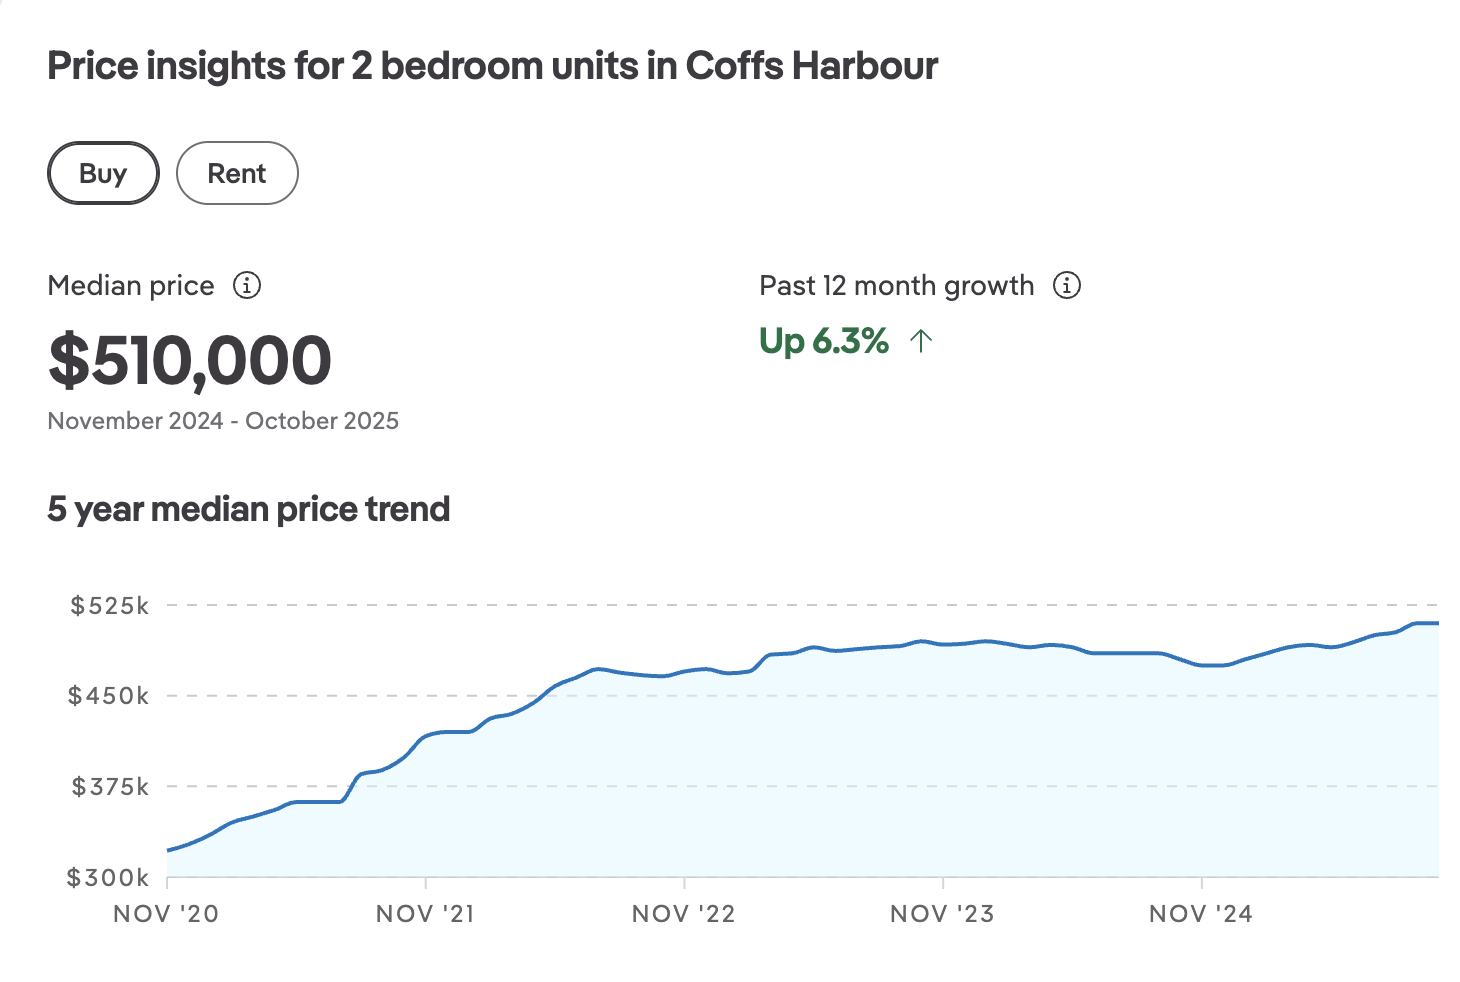The width and height of the screenshot is (1460, 982).
Task: Click the $300k y-axis label
Action: coord(108,878)
